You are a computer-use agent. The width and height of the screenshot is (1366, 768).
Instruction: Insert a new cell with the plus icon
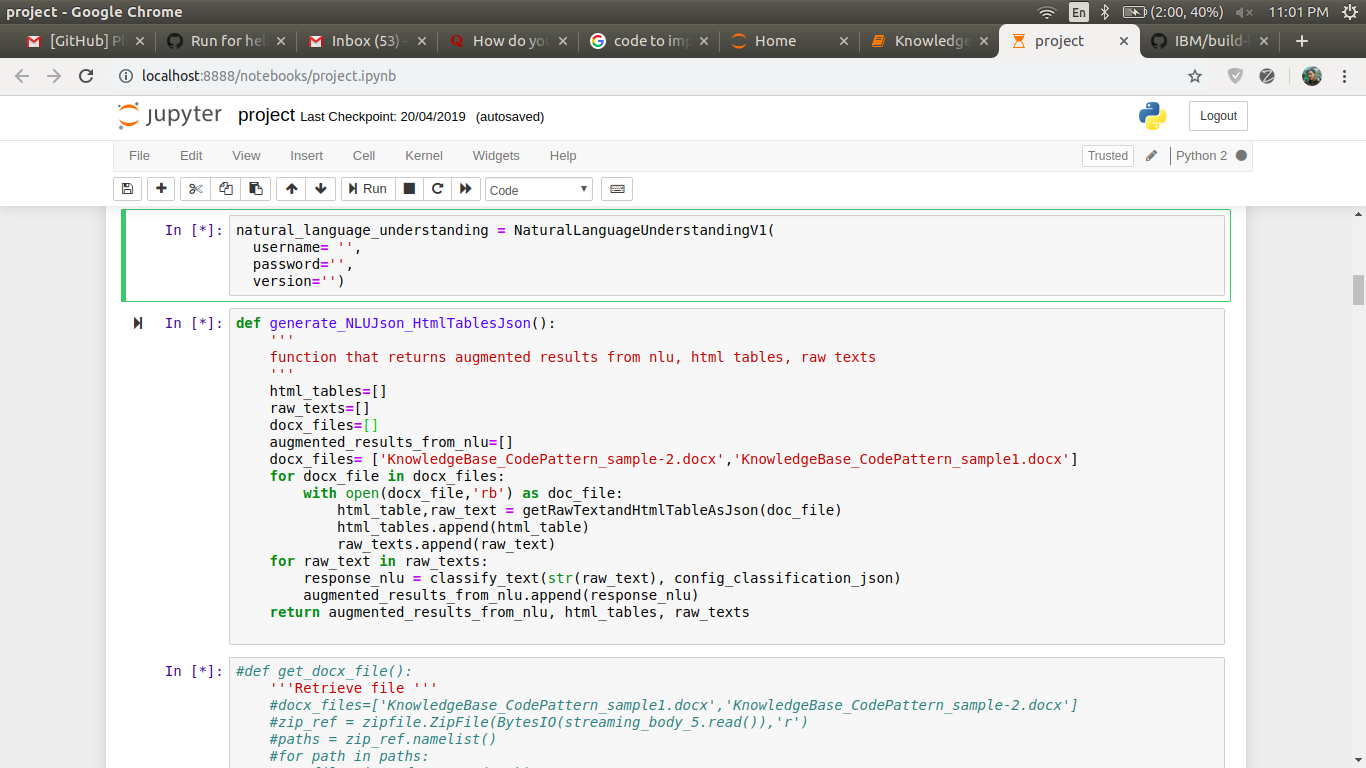160,189
